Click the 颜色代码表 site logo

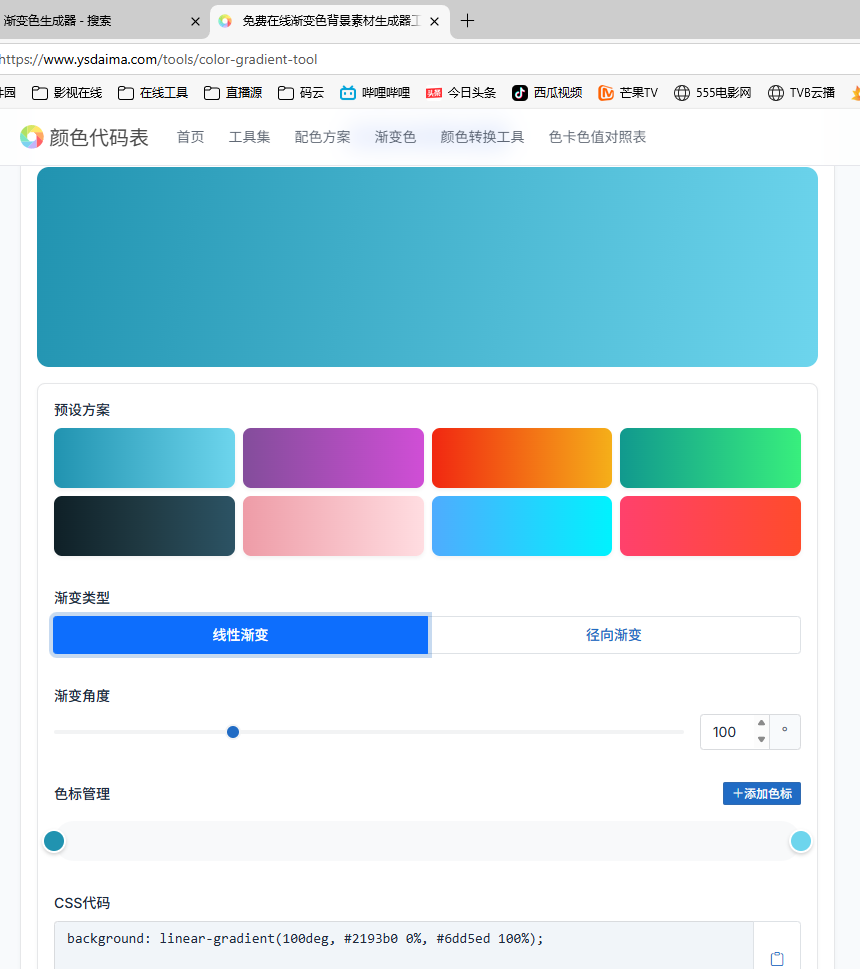[85, 137]
